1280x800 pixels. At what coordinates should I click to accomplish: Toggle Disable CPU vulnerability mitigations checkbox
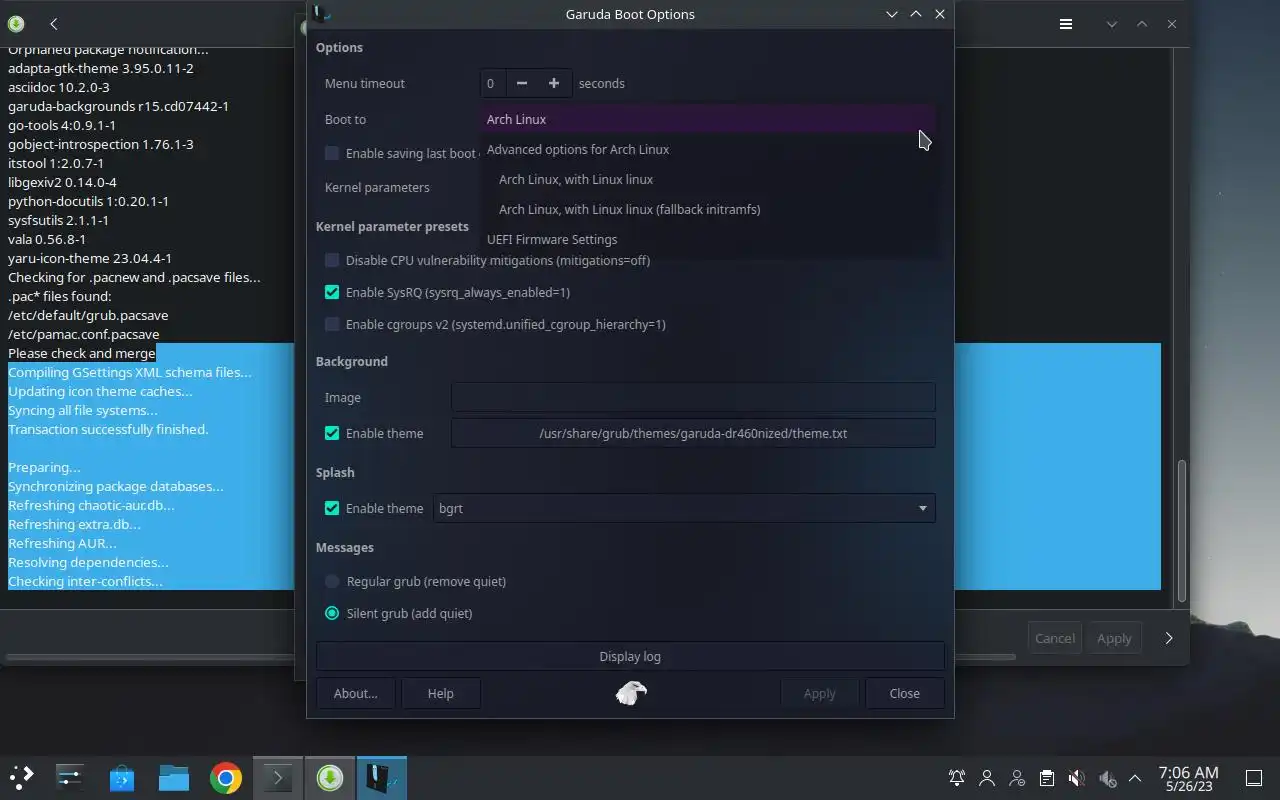click(x=332, y=260)
